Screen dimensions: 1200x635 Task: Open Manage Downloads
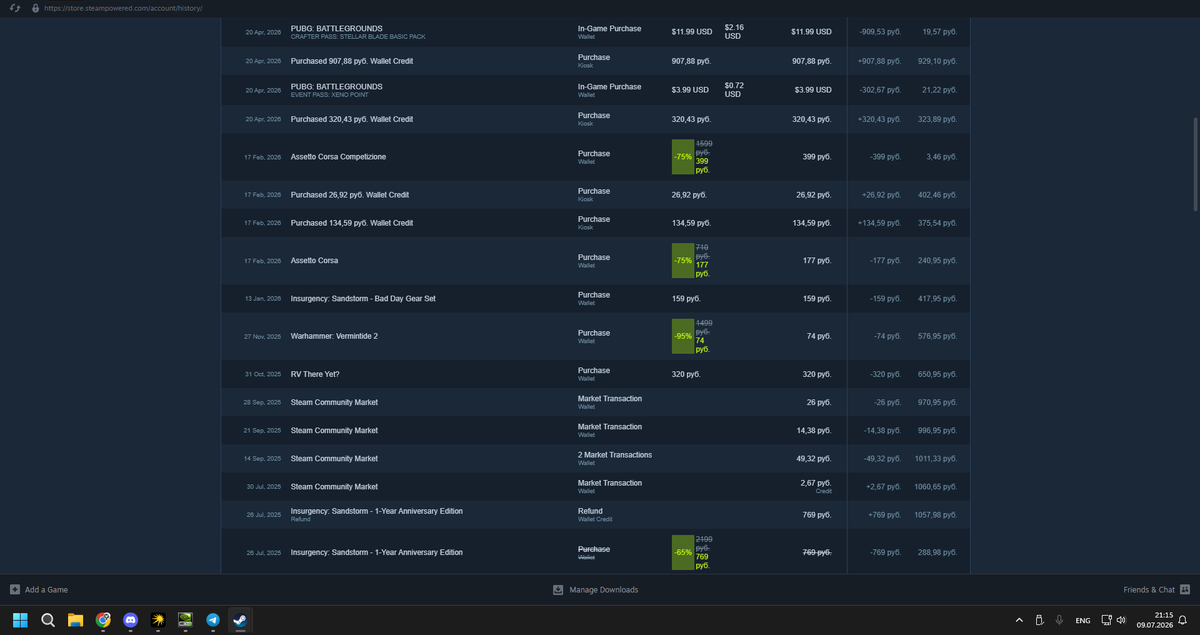tap(595, 590)
